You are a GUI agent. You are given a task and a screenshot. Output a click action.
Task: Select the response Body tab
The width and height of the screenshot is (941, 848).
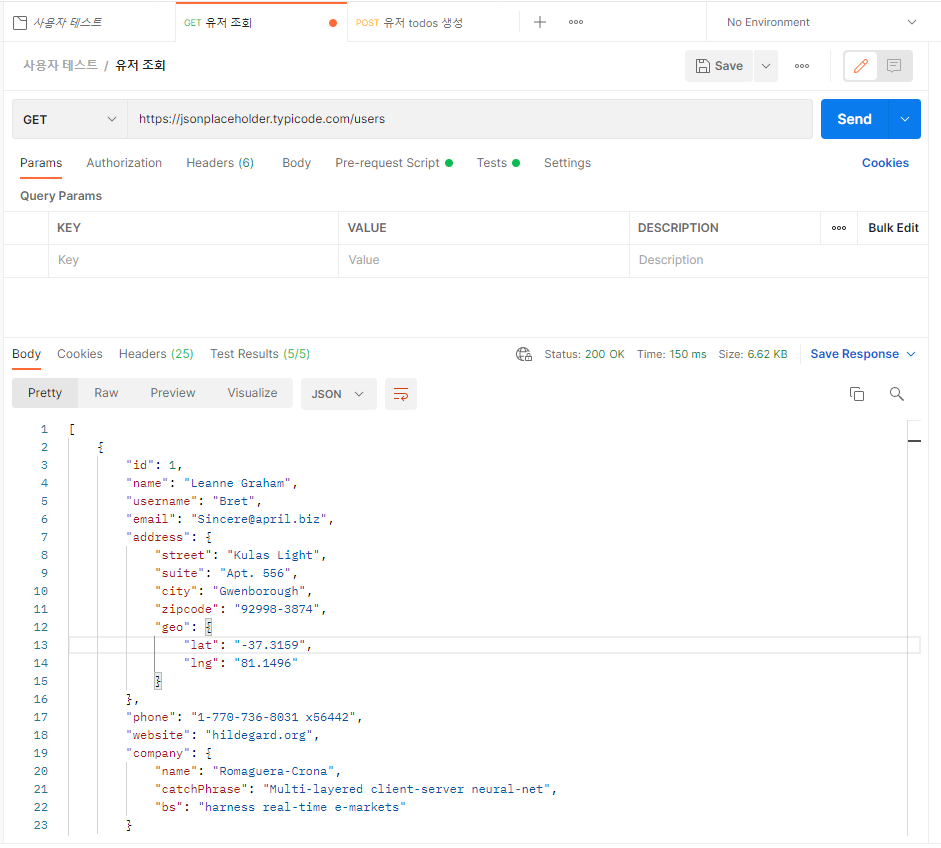[26, 354]
